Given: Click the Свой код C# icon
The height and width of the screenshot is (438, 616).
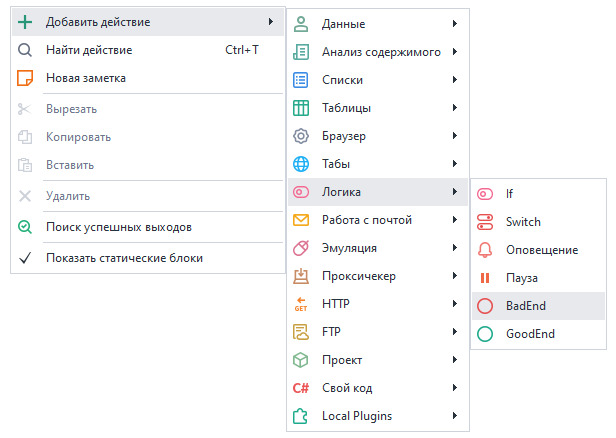Looking at the screenshot, I should tap(301, 388).
